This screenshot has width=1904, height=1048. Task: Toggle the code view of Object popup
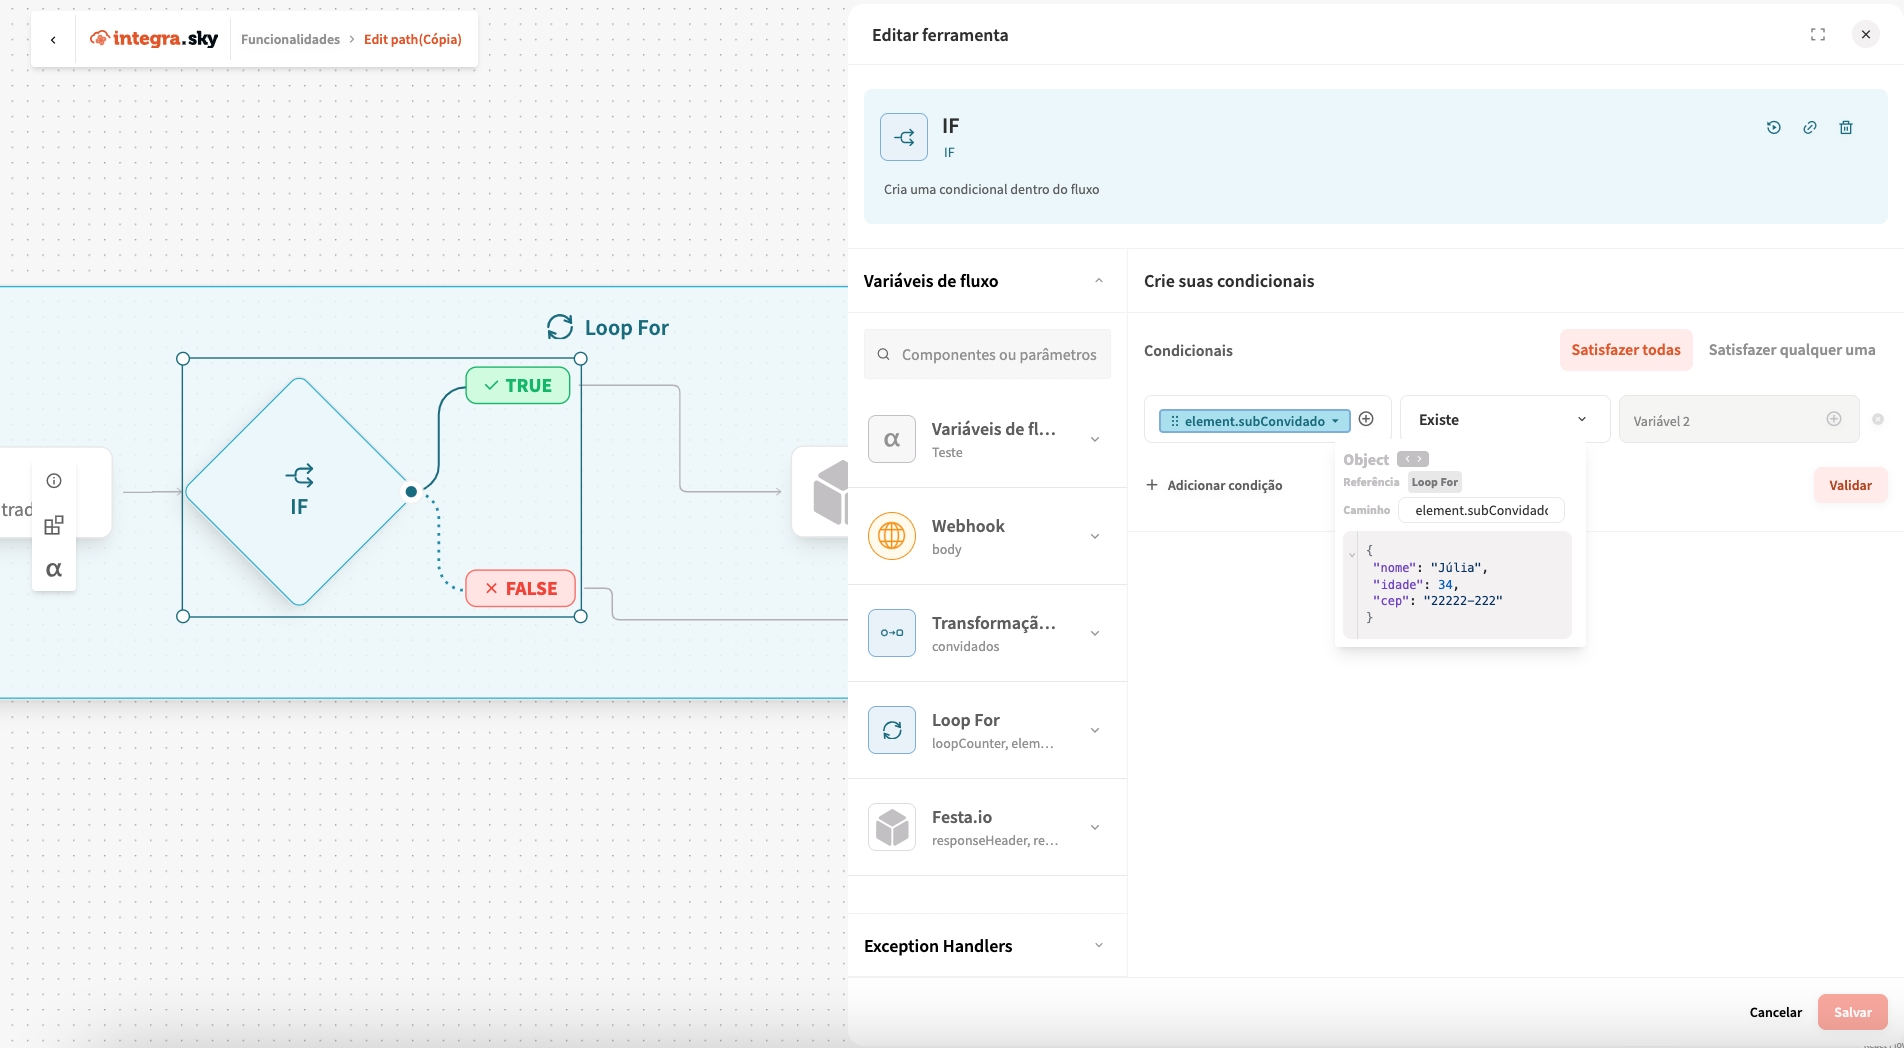(x=1412, y=459)
